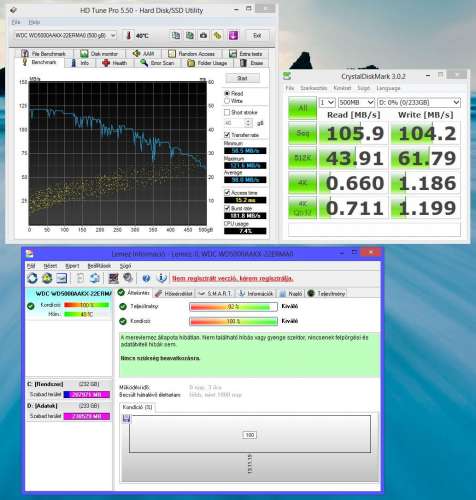Enable the Short stroke checkbox
Screen dimensions: 476x500
227,112
